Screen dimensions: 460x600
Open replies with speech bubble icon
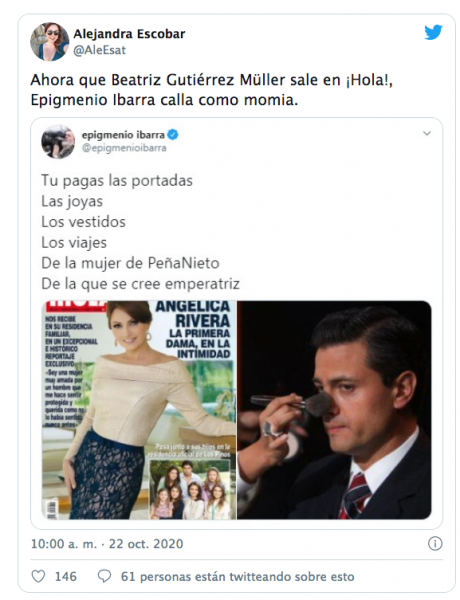(x=104, y=576)
